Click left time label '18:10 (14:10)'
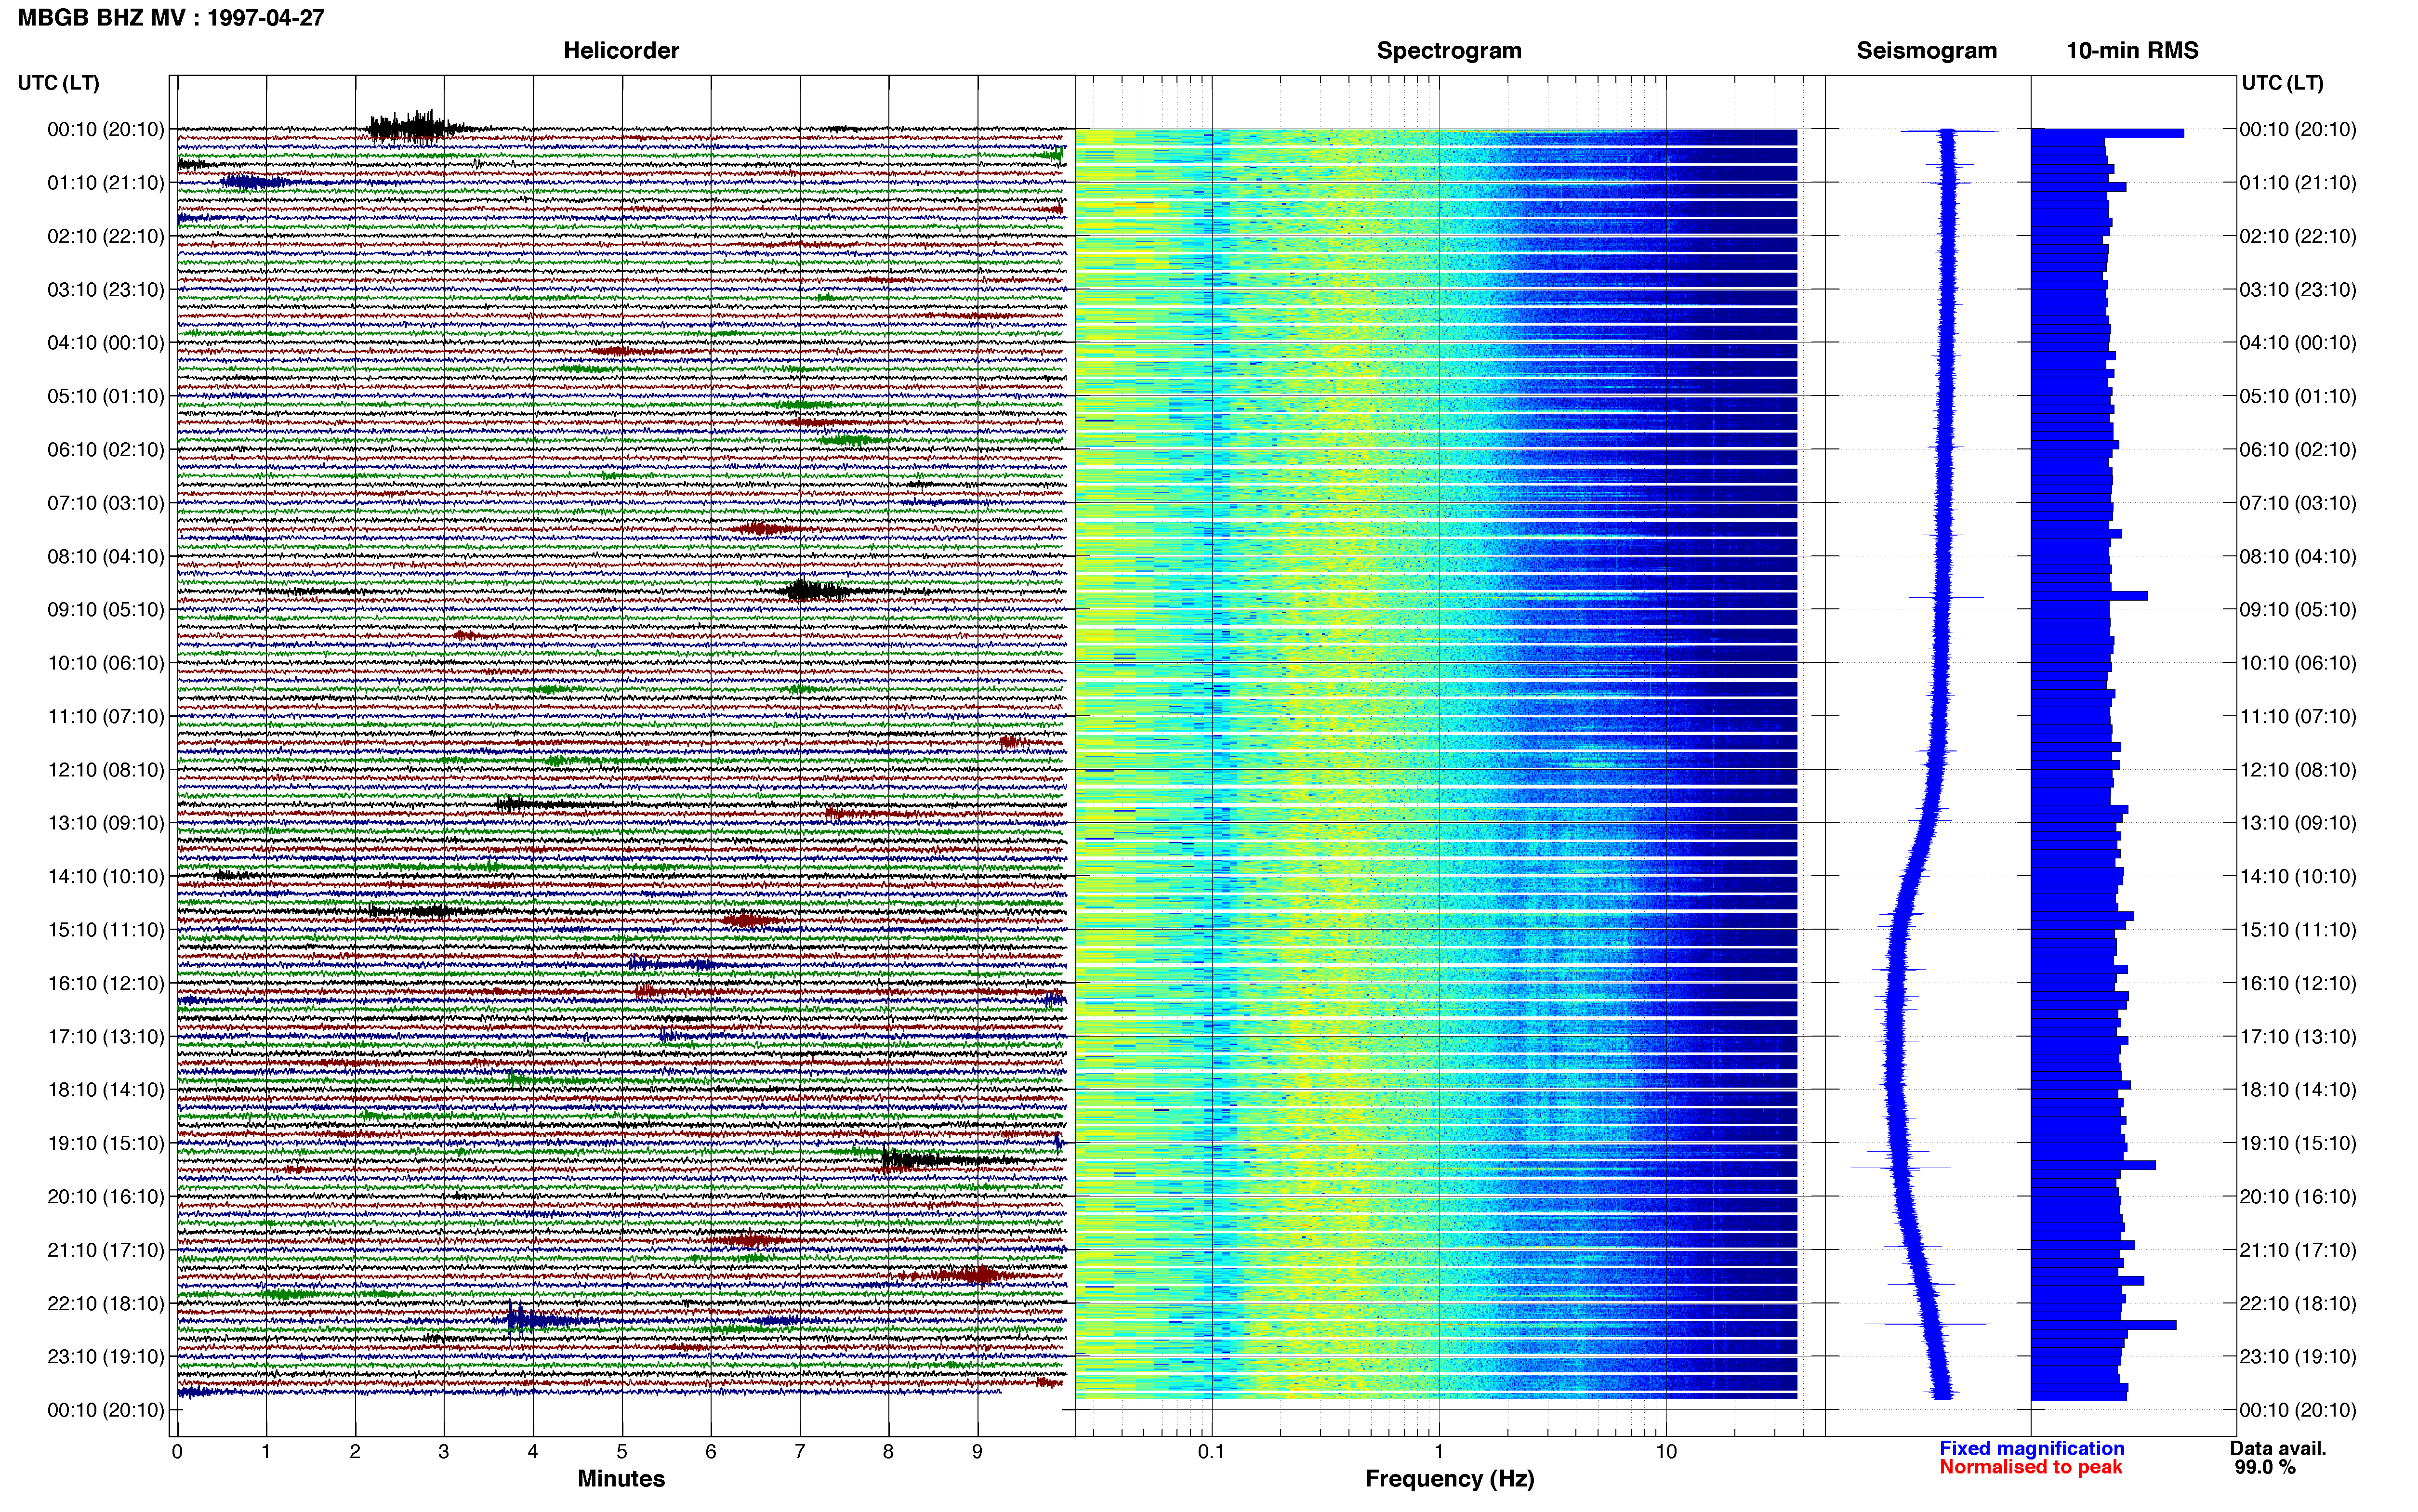Image resolution: width=2418 pixels, height=1512 pixels. [105, 1090]
